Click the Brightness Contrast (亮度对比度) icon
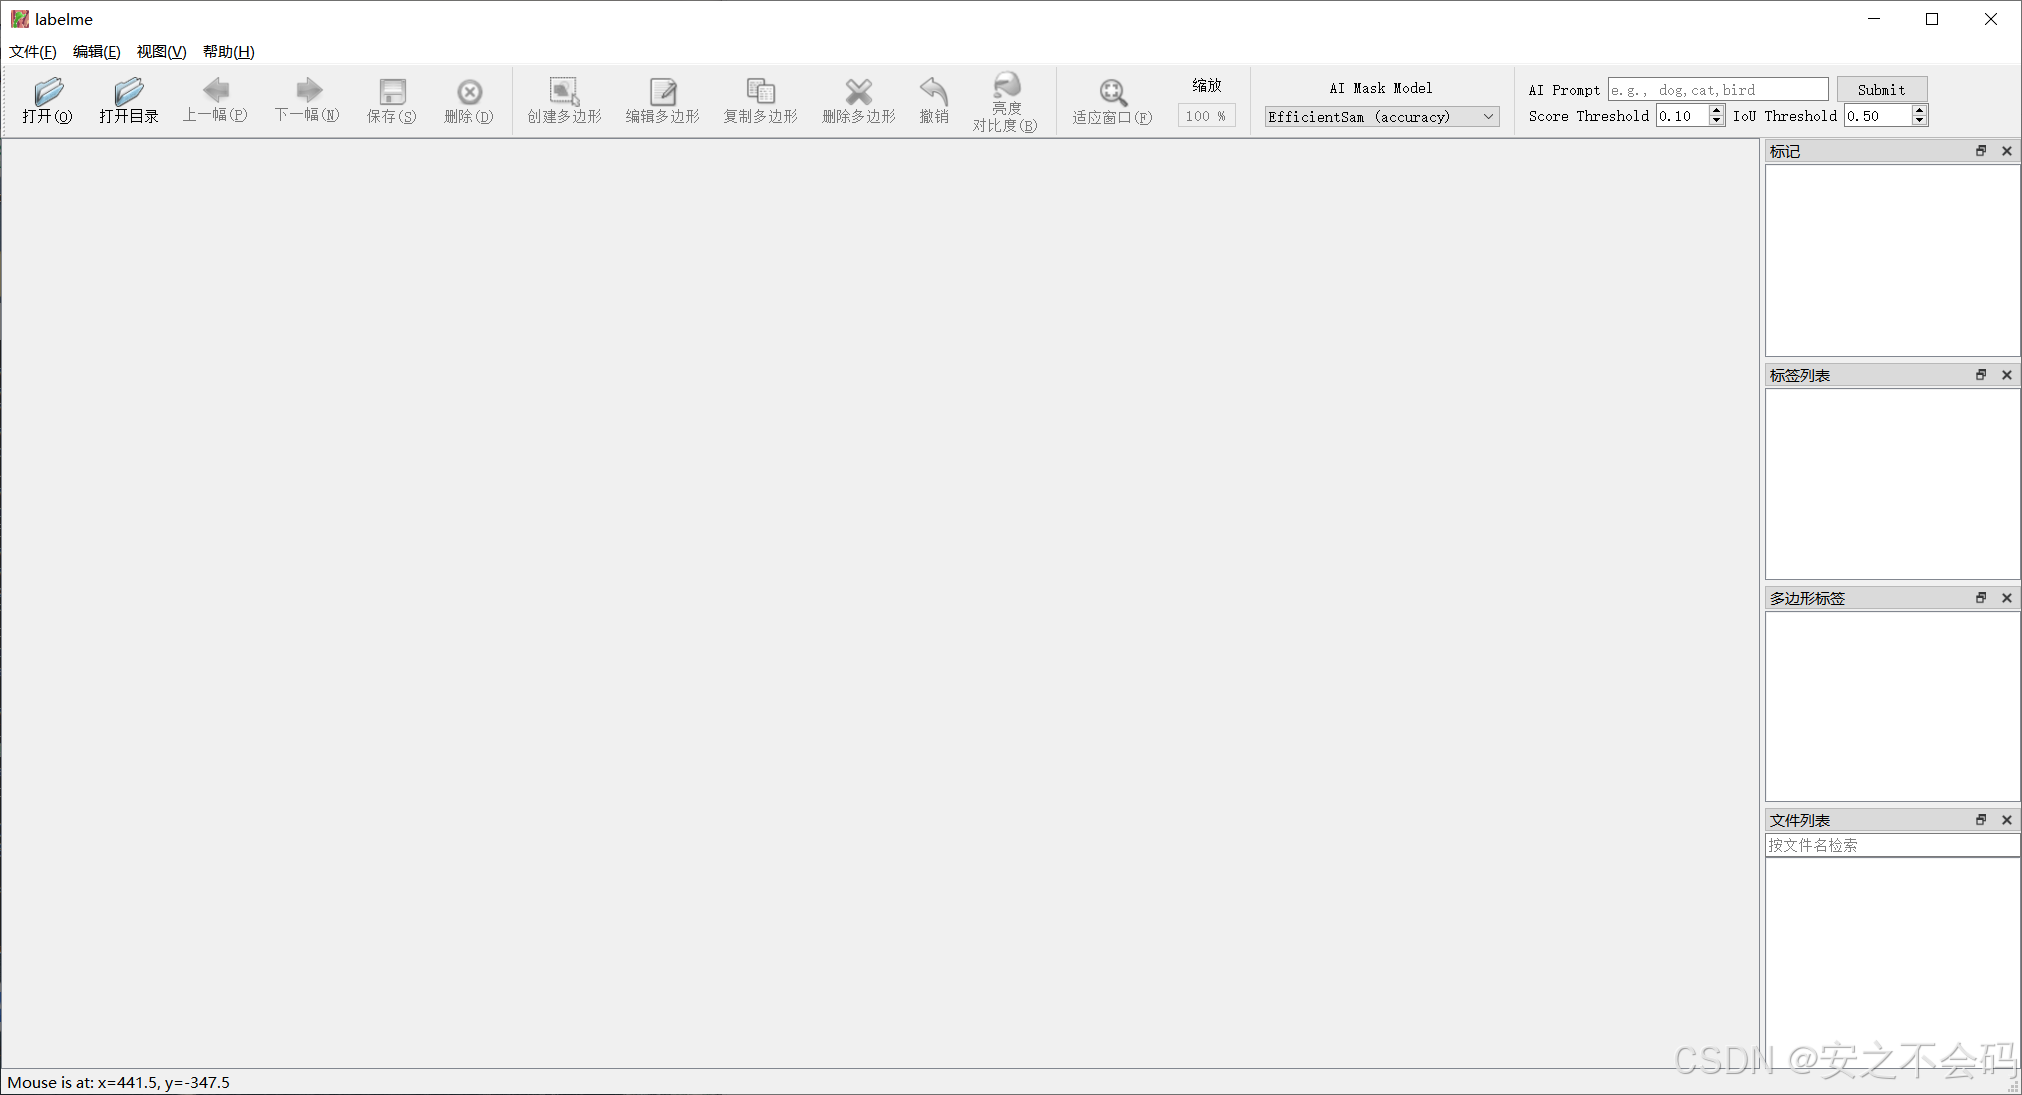Screen dimensions: 2022x1095 point(1006,86)
